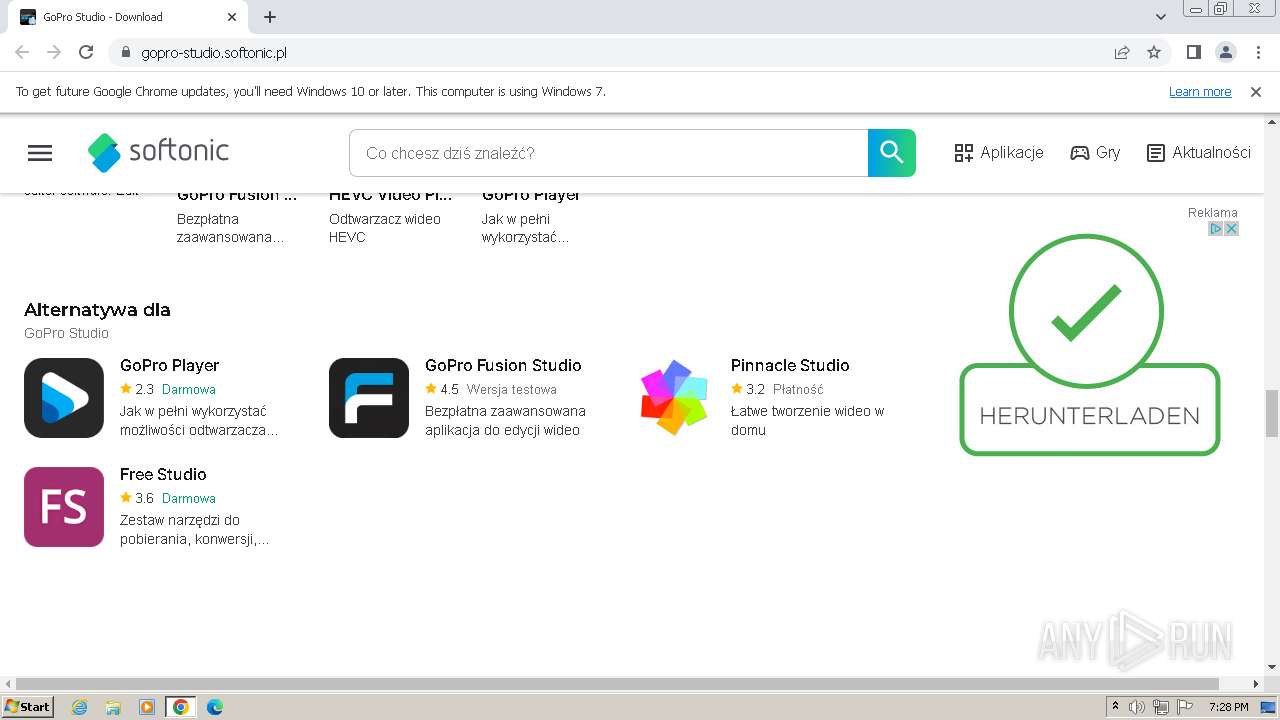Close the GoPro Studio - Download tab
The image size is (1280, 720).
coord(232,17)
